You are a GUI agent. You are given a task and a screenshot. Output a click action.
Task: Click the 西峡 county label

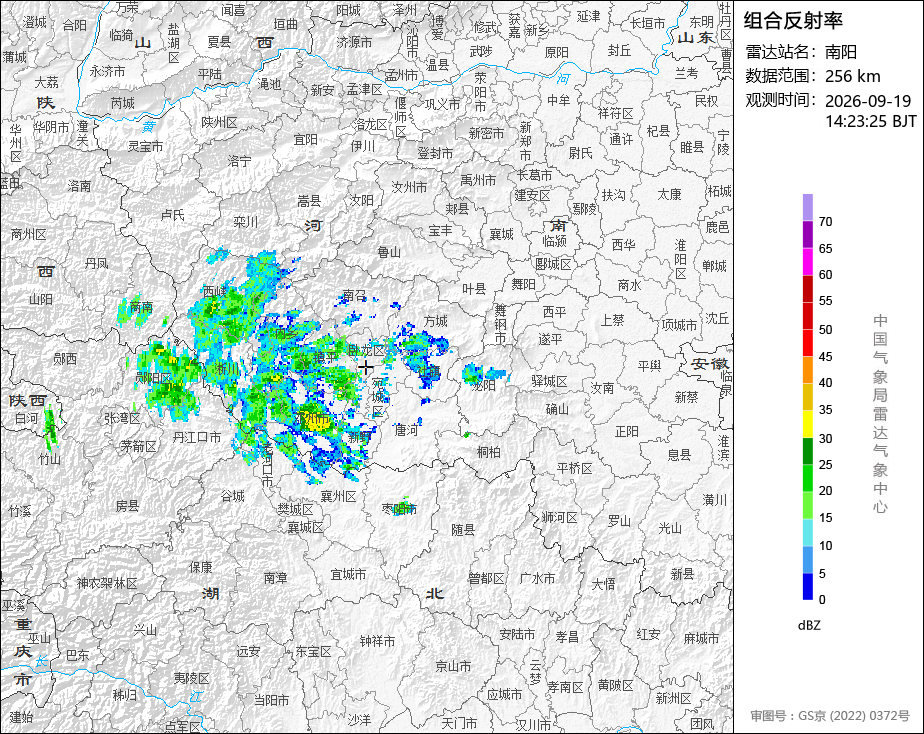coord(214,291)
